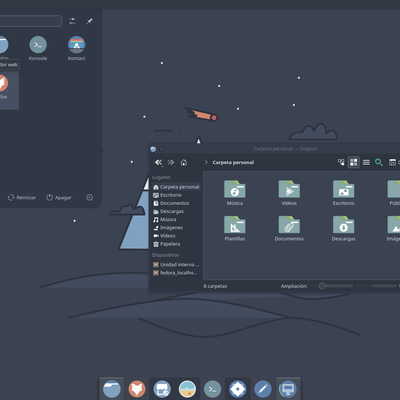Click the breadcrumb chevron before Carpeta personal
The width and height of the screenshot is (400, 400).
(206, 162)
